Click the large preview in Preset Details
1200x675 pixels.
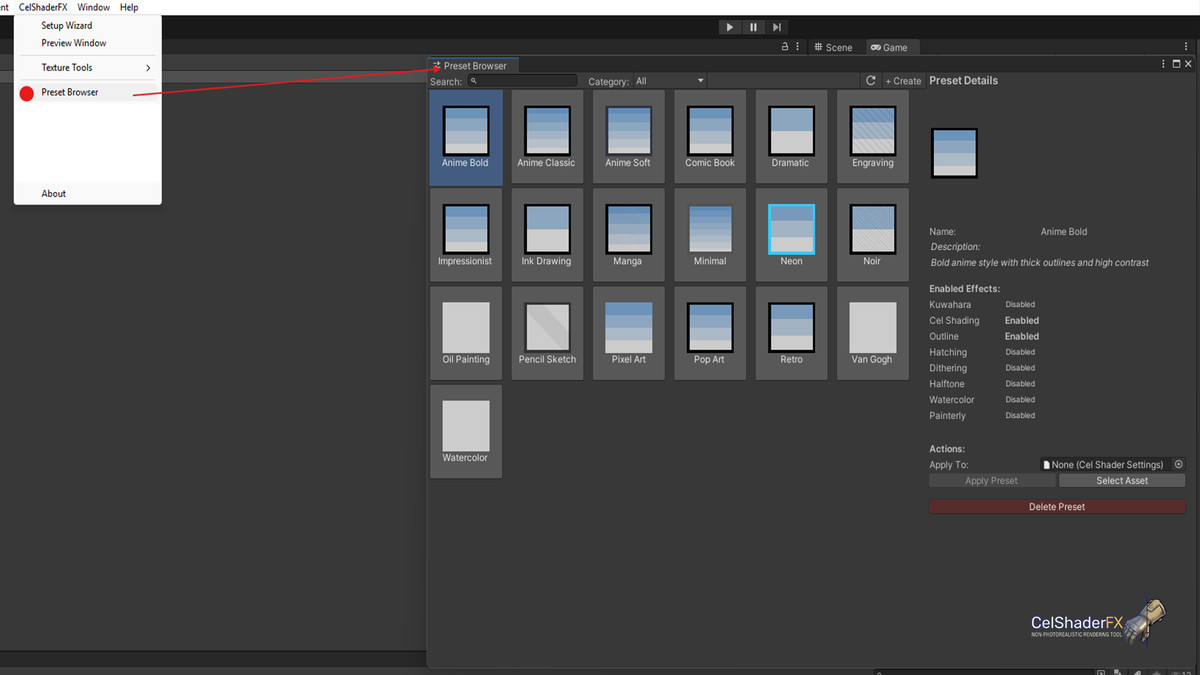954,153
